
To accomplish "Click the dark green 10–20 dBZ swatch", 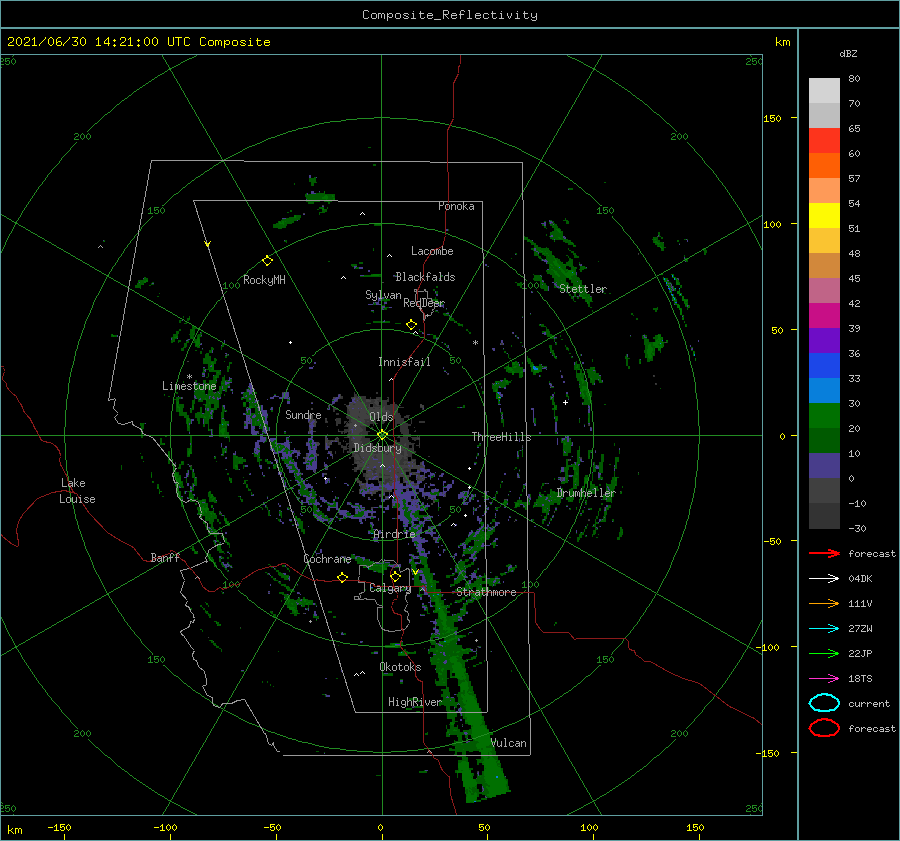I will tap(824, 440).
